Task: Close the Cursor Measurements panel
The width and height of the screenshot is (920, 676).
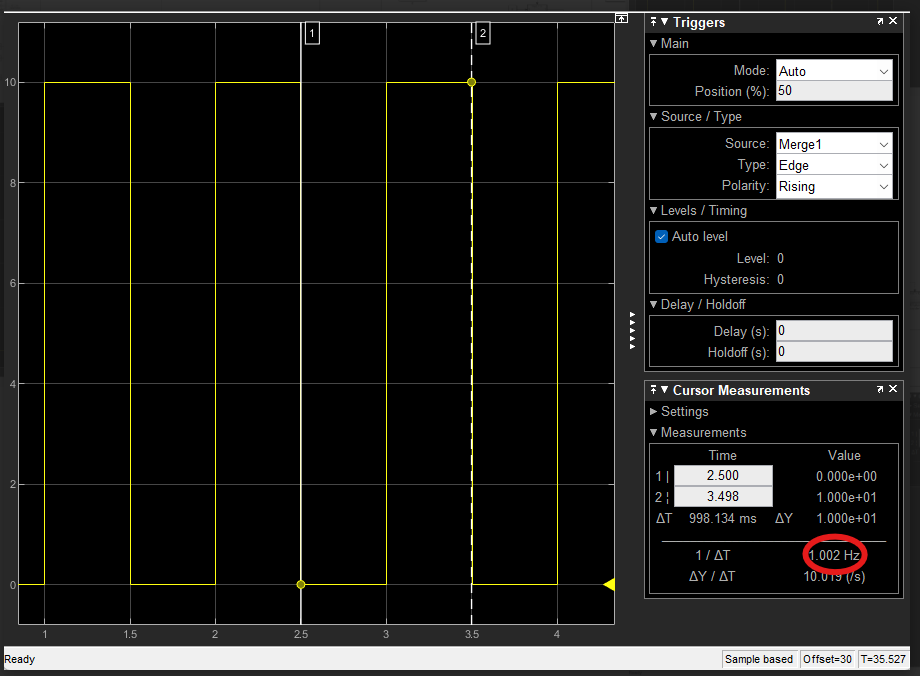Action: point(893,388)
